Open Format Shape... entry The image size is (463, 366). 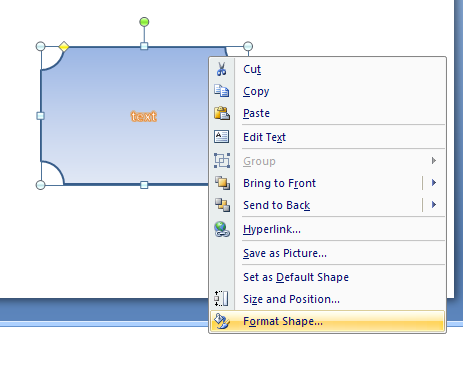tap(327, 321)
